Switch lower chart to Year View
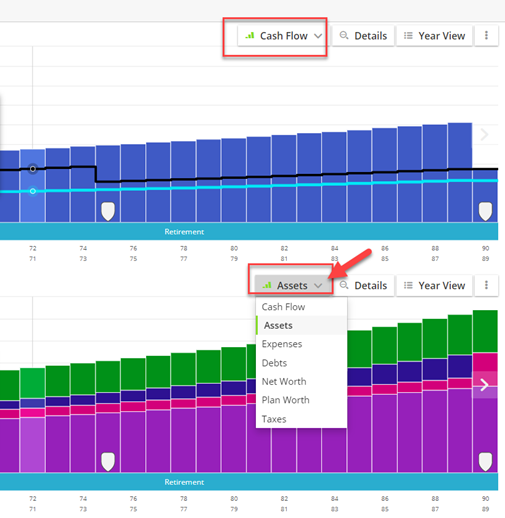Image resolution: width=505 pixels, height=518 pixels. [x=434, y=285]
